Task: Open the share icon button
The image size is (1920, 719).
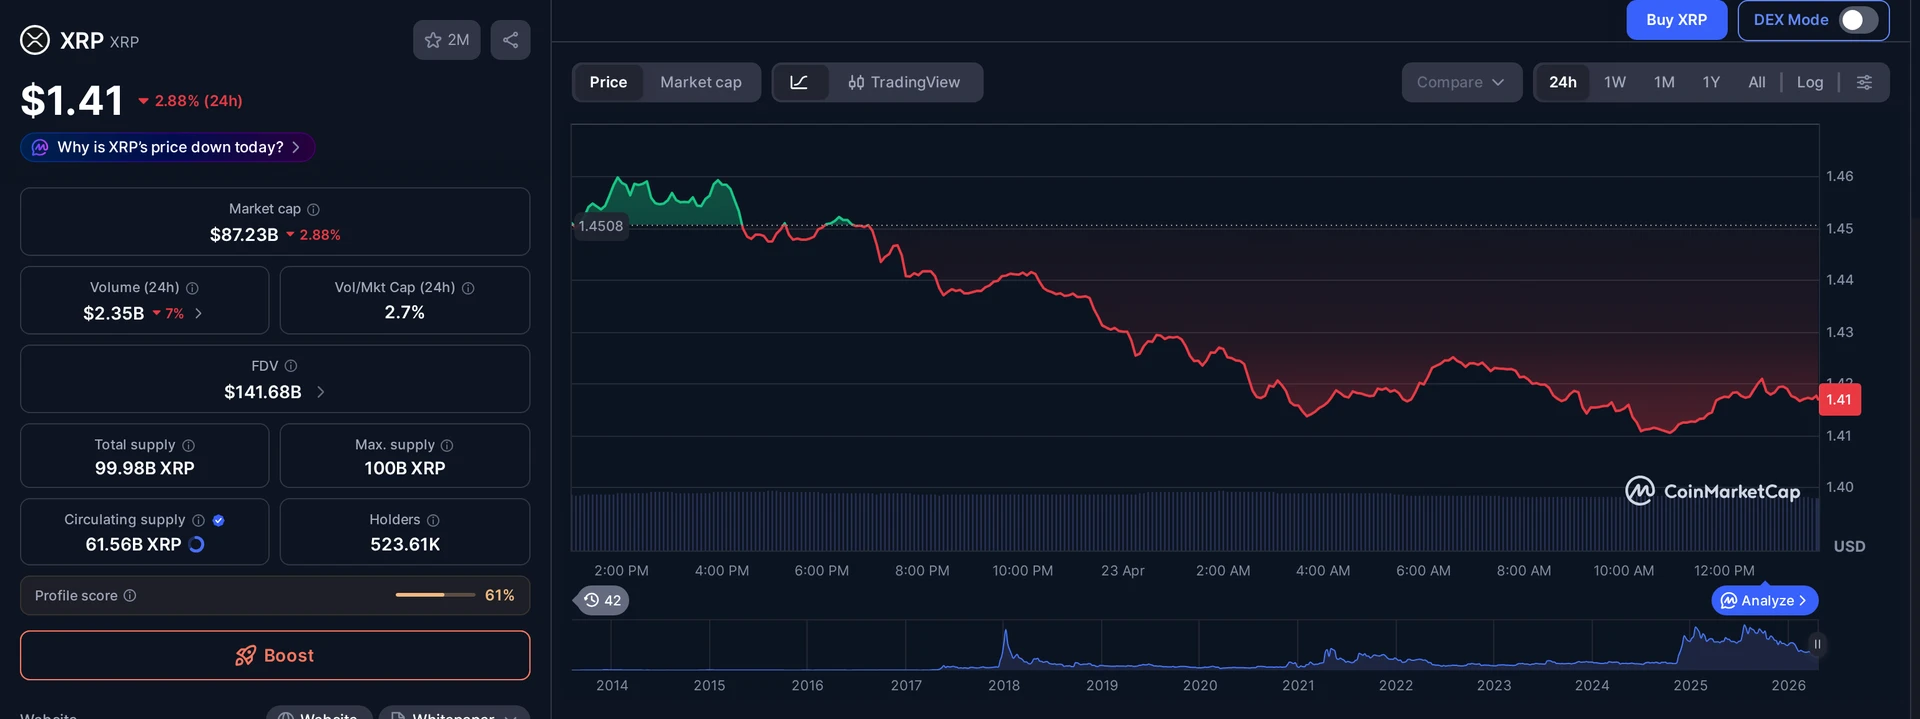Action: click(510, 40)
